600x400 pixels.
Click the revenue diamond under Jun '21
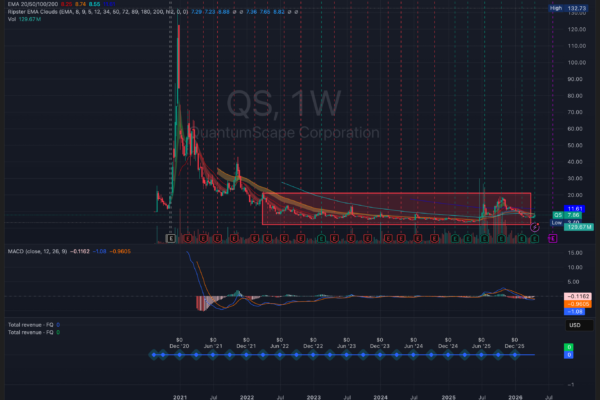click(x=213, y=355)
